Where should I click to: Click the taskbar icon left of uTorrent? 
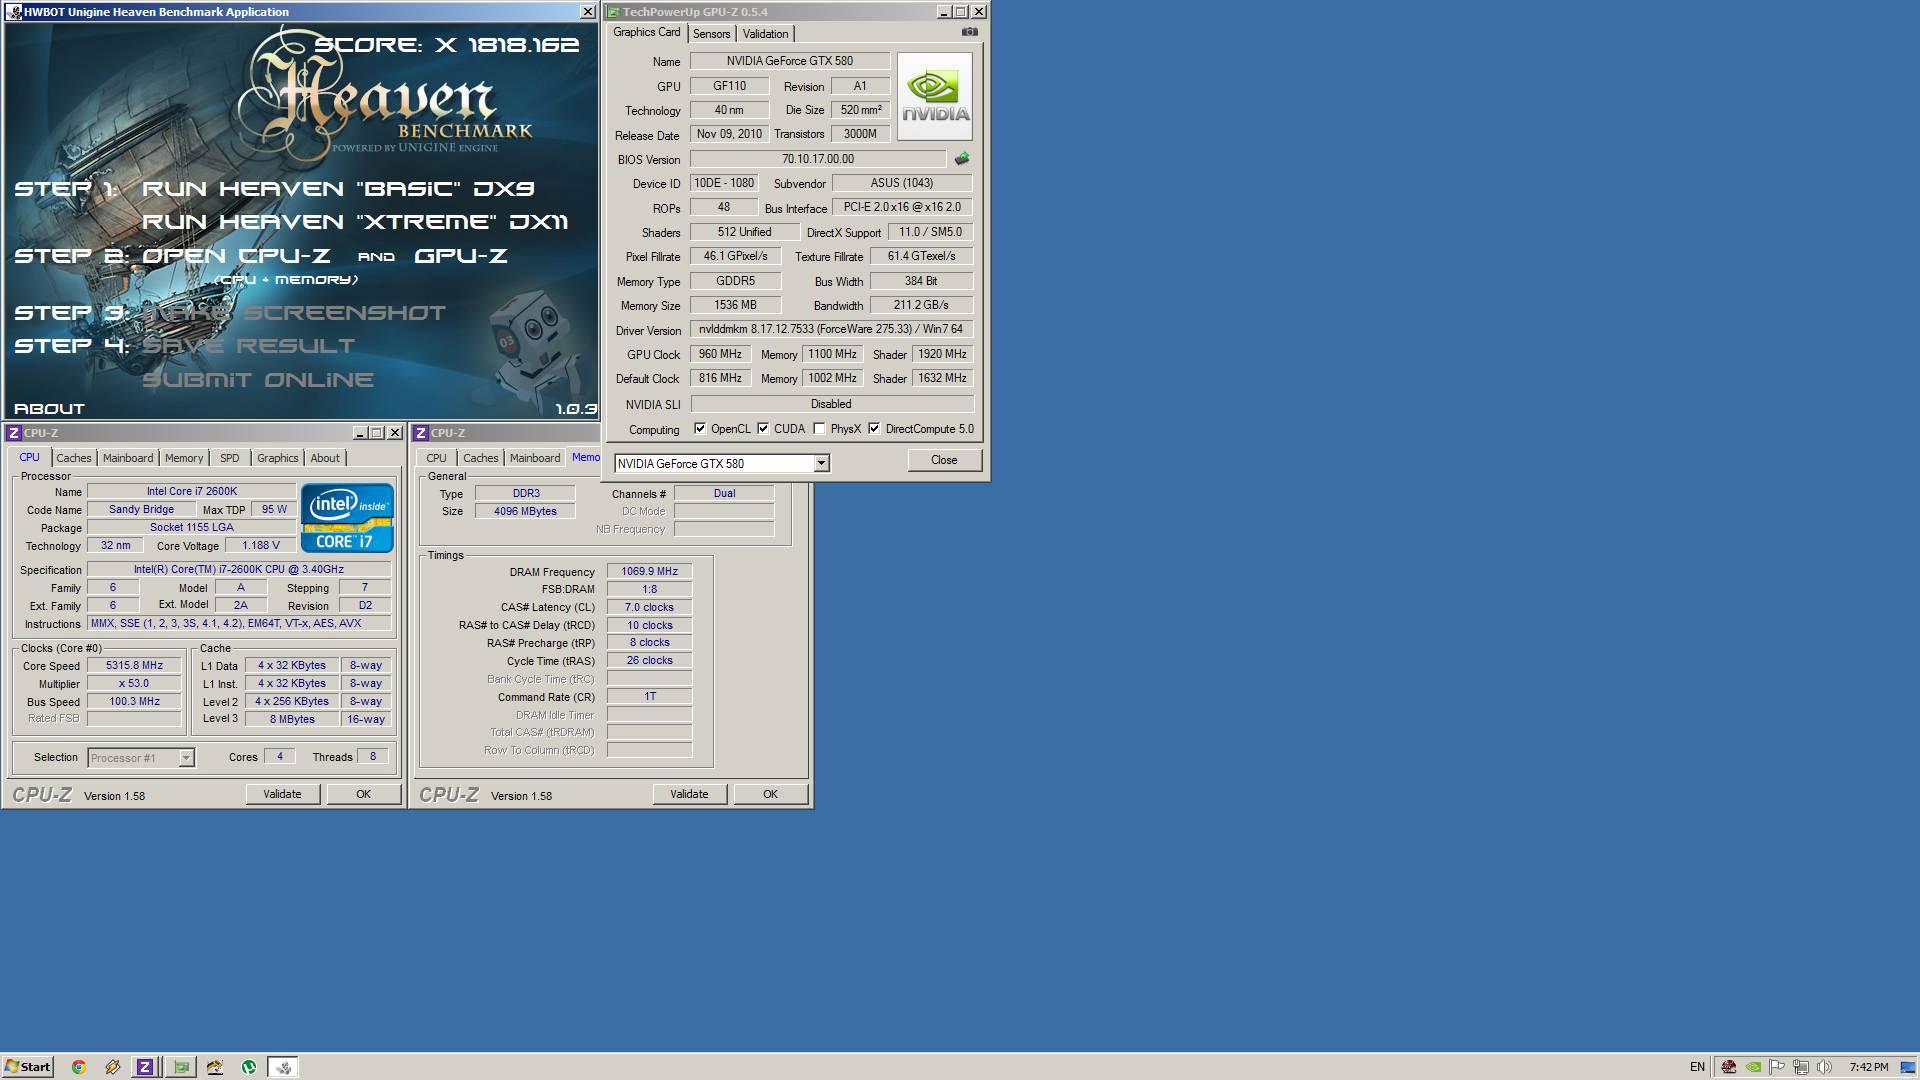coord(215,1067)
